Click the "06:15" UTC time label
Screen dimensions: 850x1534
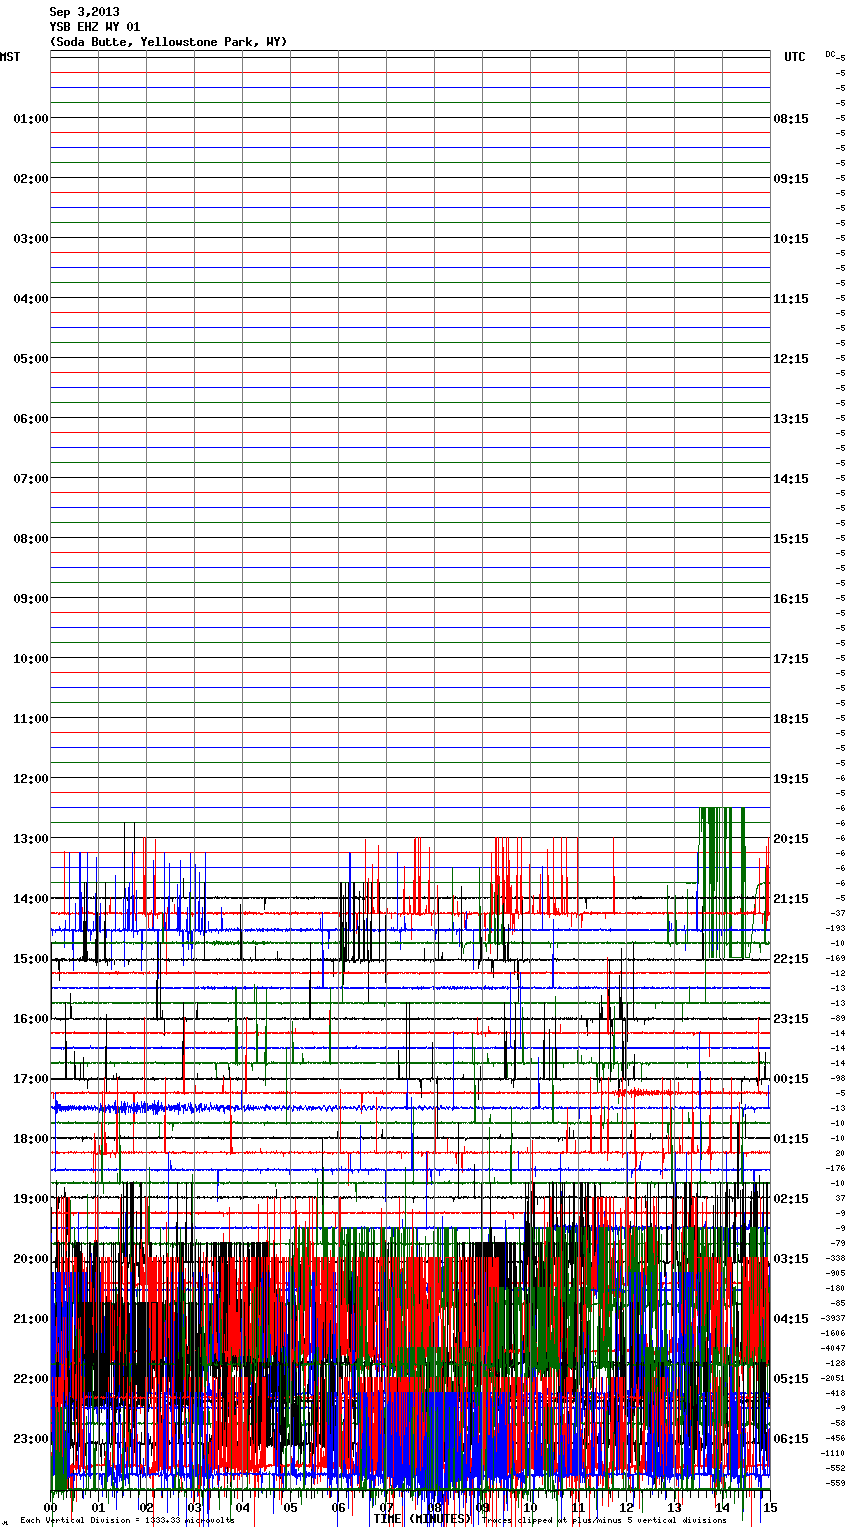pos(791,1439)
